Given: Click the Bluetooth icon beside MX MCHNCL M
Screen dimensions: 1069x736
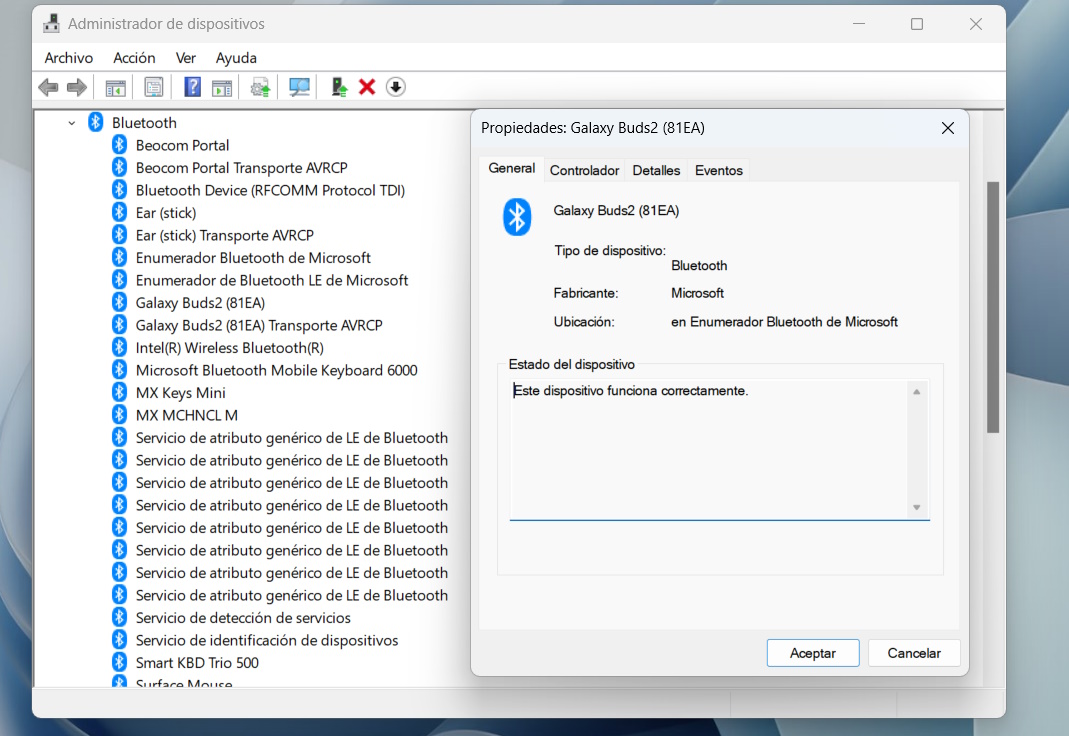Looking at the screenshot, I should point(119,415).
